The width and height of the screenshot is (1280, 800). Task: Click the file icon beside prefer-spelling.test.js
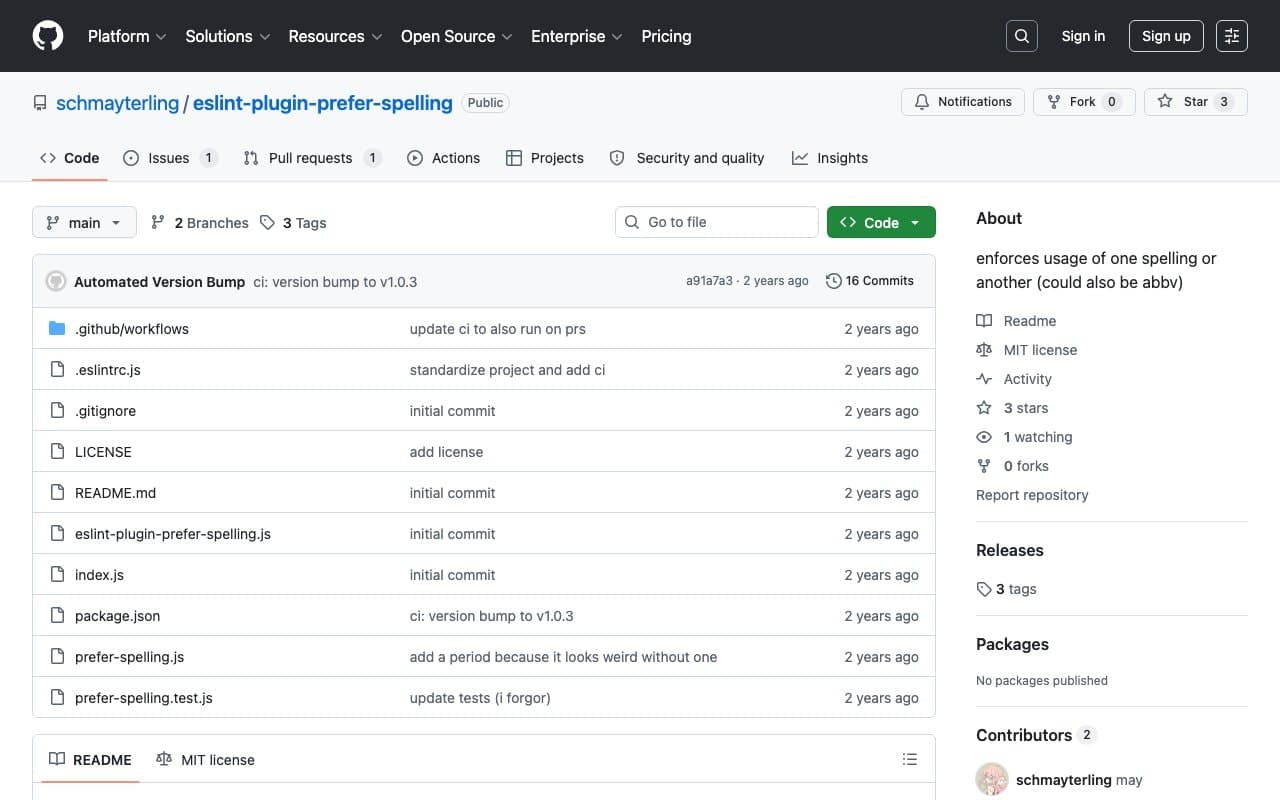pos(57,698)
